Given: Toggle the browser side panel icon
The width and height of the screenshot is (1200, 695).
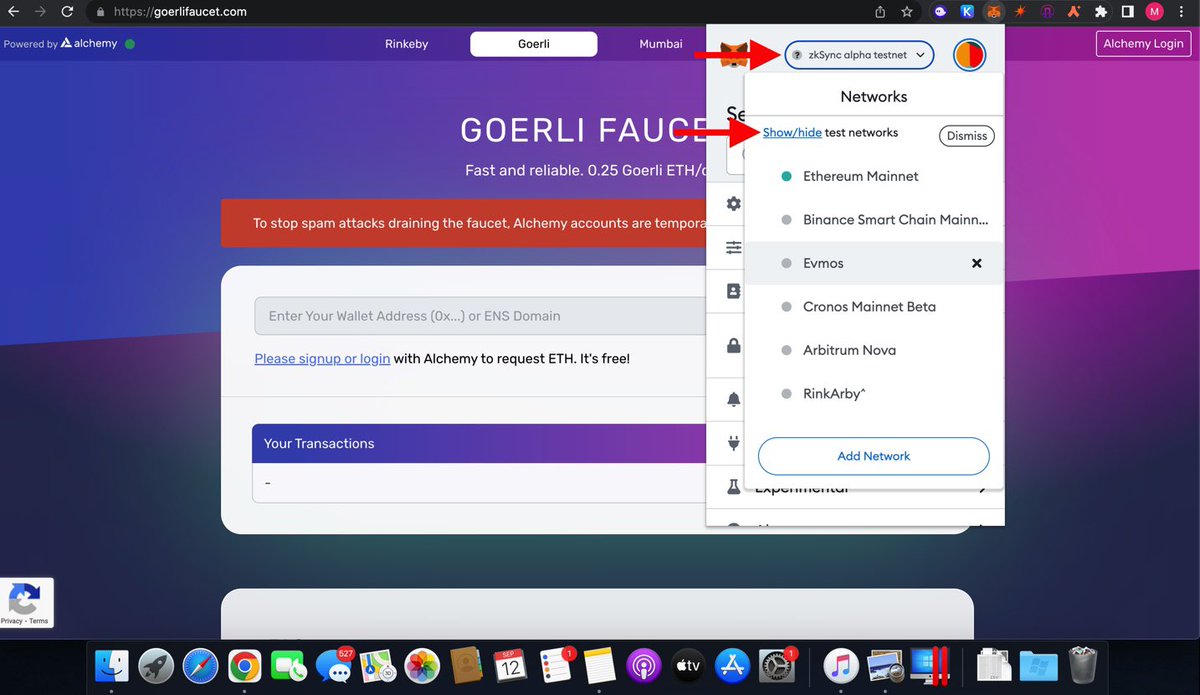Looking at the screenshot, I should pos(1127,12).
